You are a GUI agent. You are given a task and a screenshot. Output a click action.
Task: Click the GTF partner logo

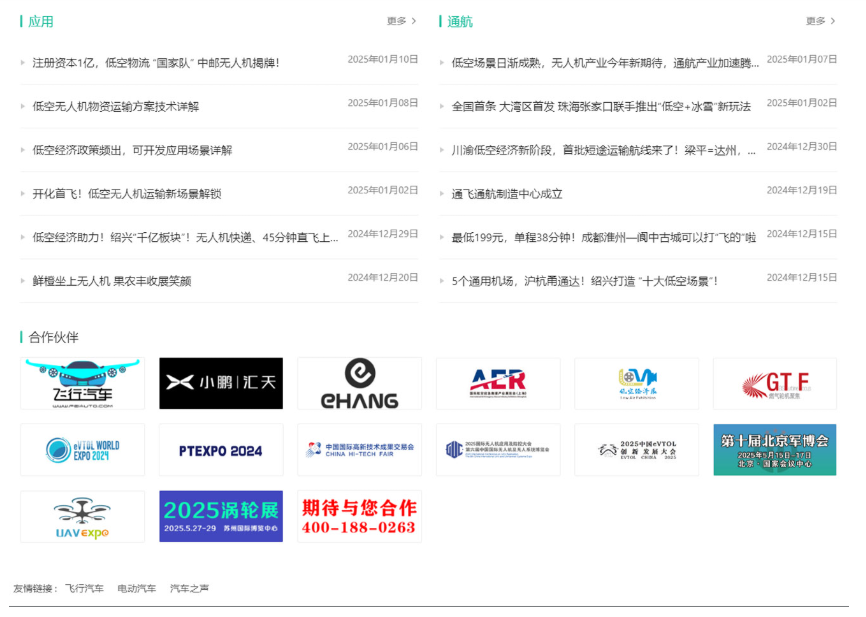coord(775,384)
